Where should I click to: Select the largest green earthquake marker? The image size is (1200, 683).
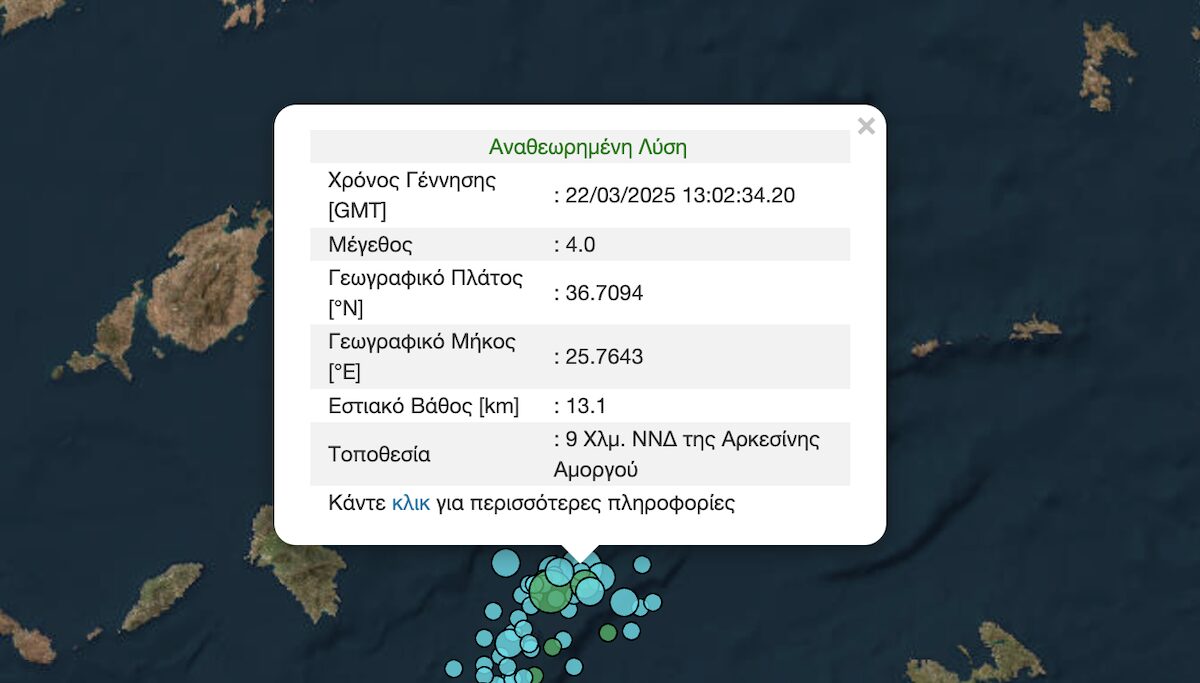(549, 591)
